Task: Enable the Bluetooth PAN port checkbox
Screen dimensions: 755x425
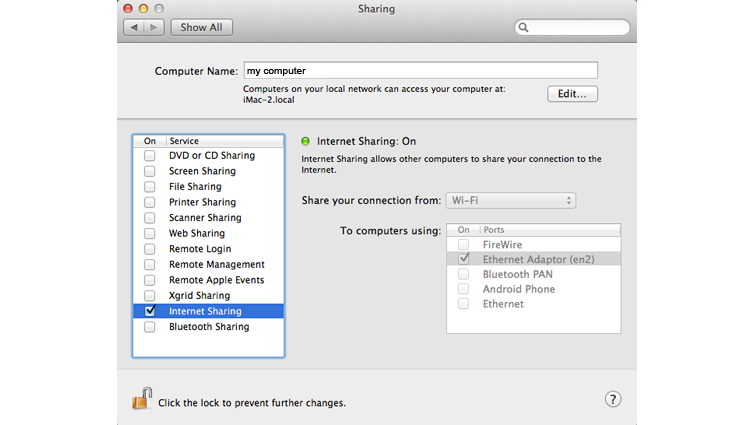Action: point(463,274)
